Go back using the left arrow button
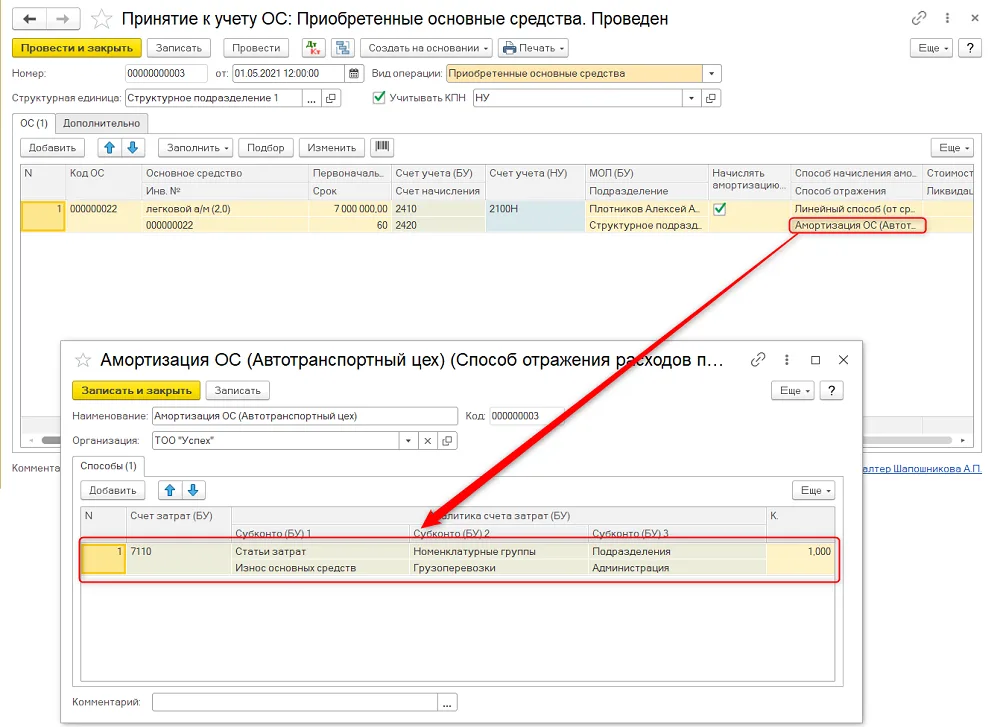Image resolution: width=1000 pixels, height=727 pixels. coord(29,19)
